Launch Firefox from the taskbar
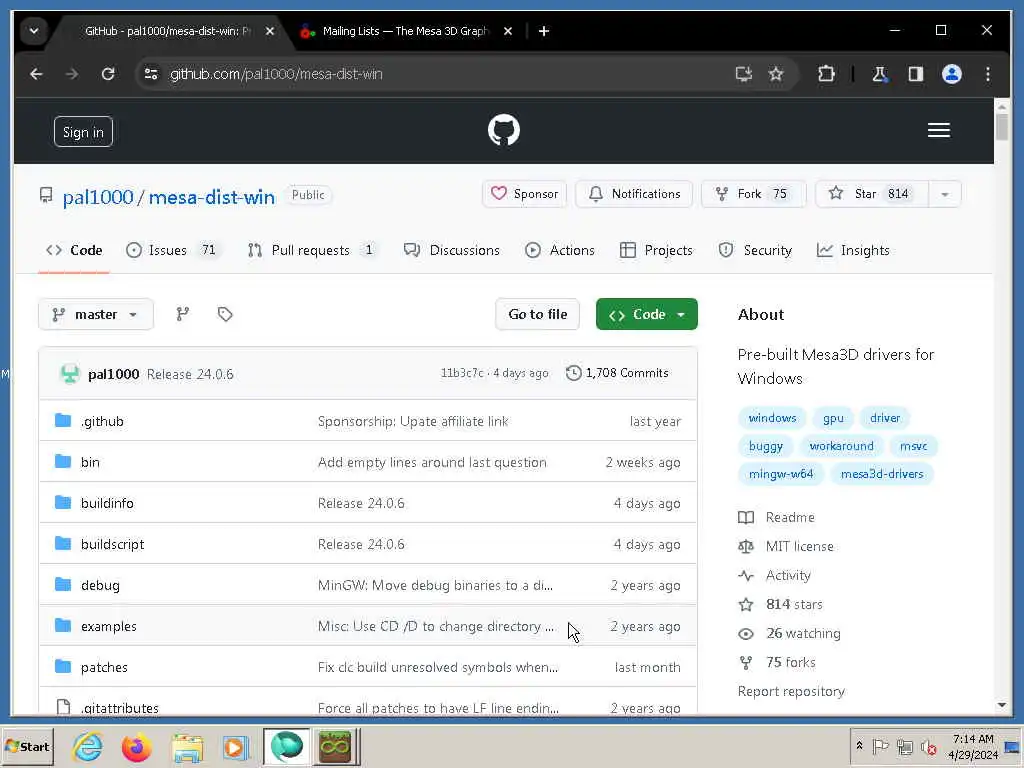Image resolution: width=1024 pixels, height=768 pixels. pyautogui.click(x=136, y=746)
